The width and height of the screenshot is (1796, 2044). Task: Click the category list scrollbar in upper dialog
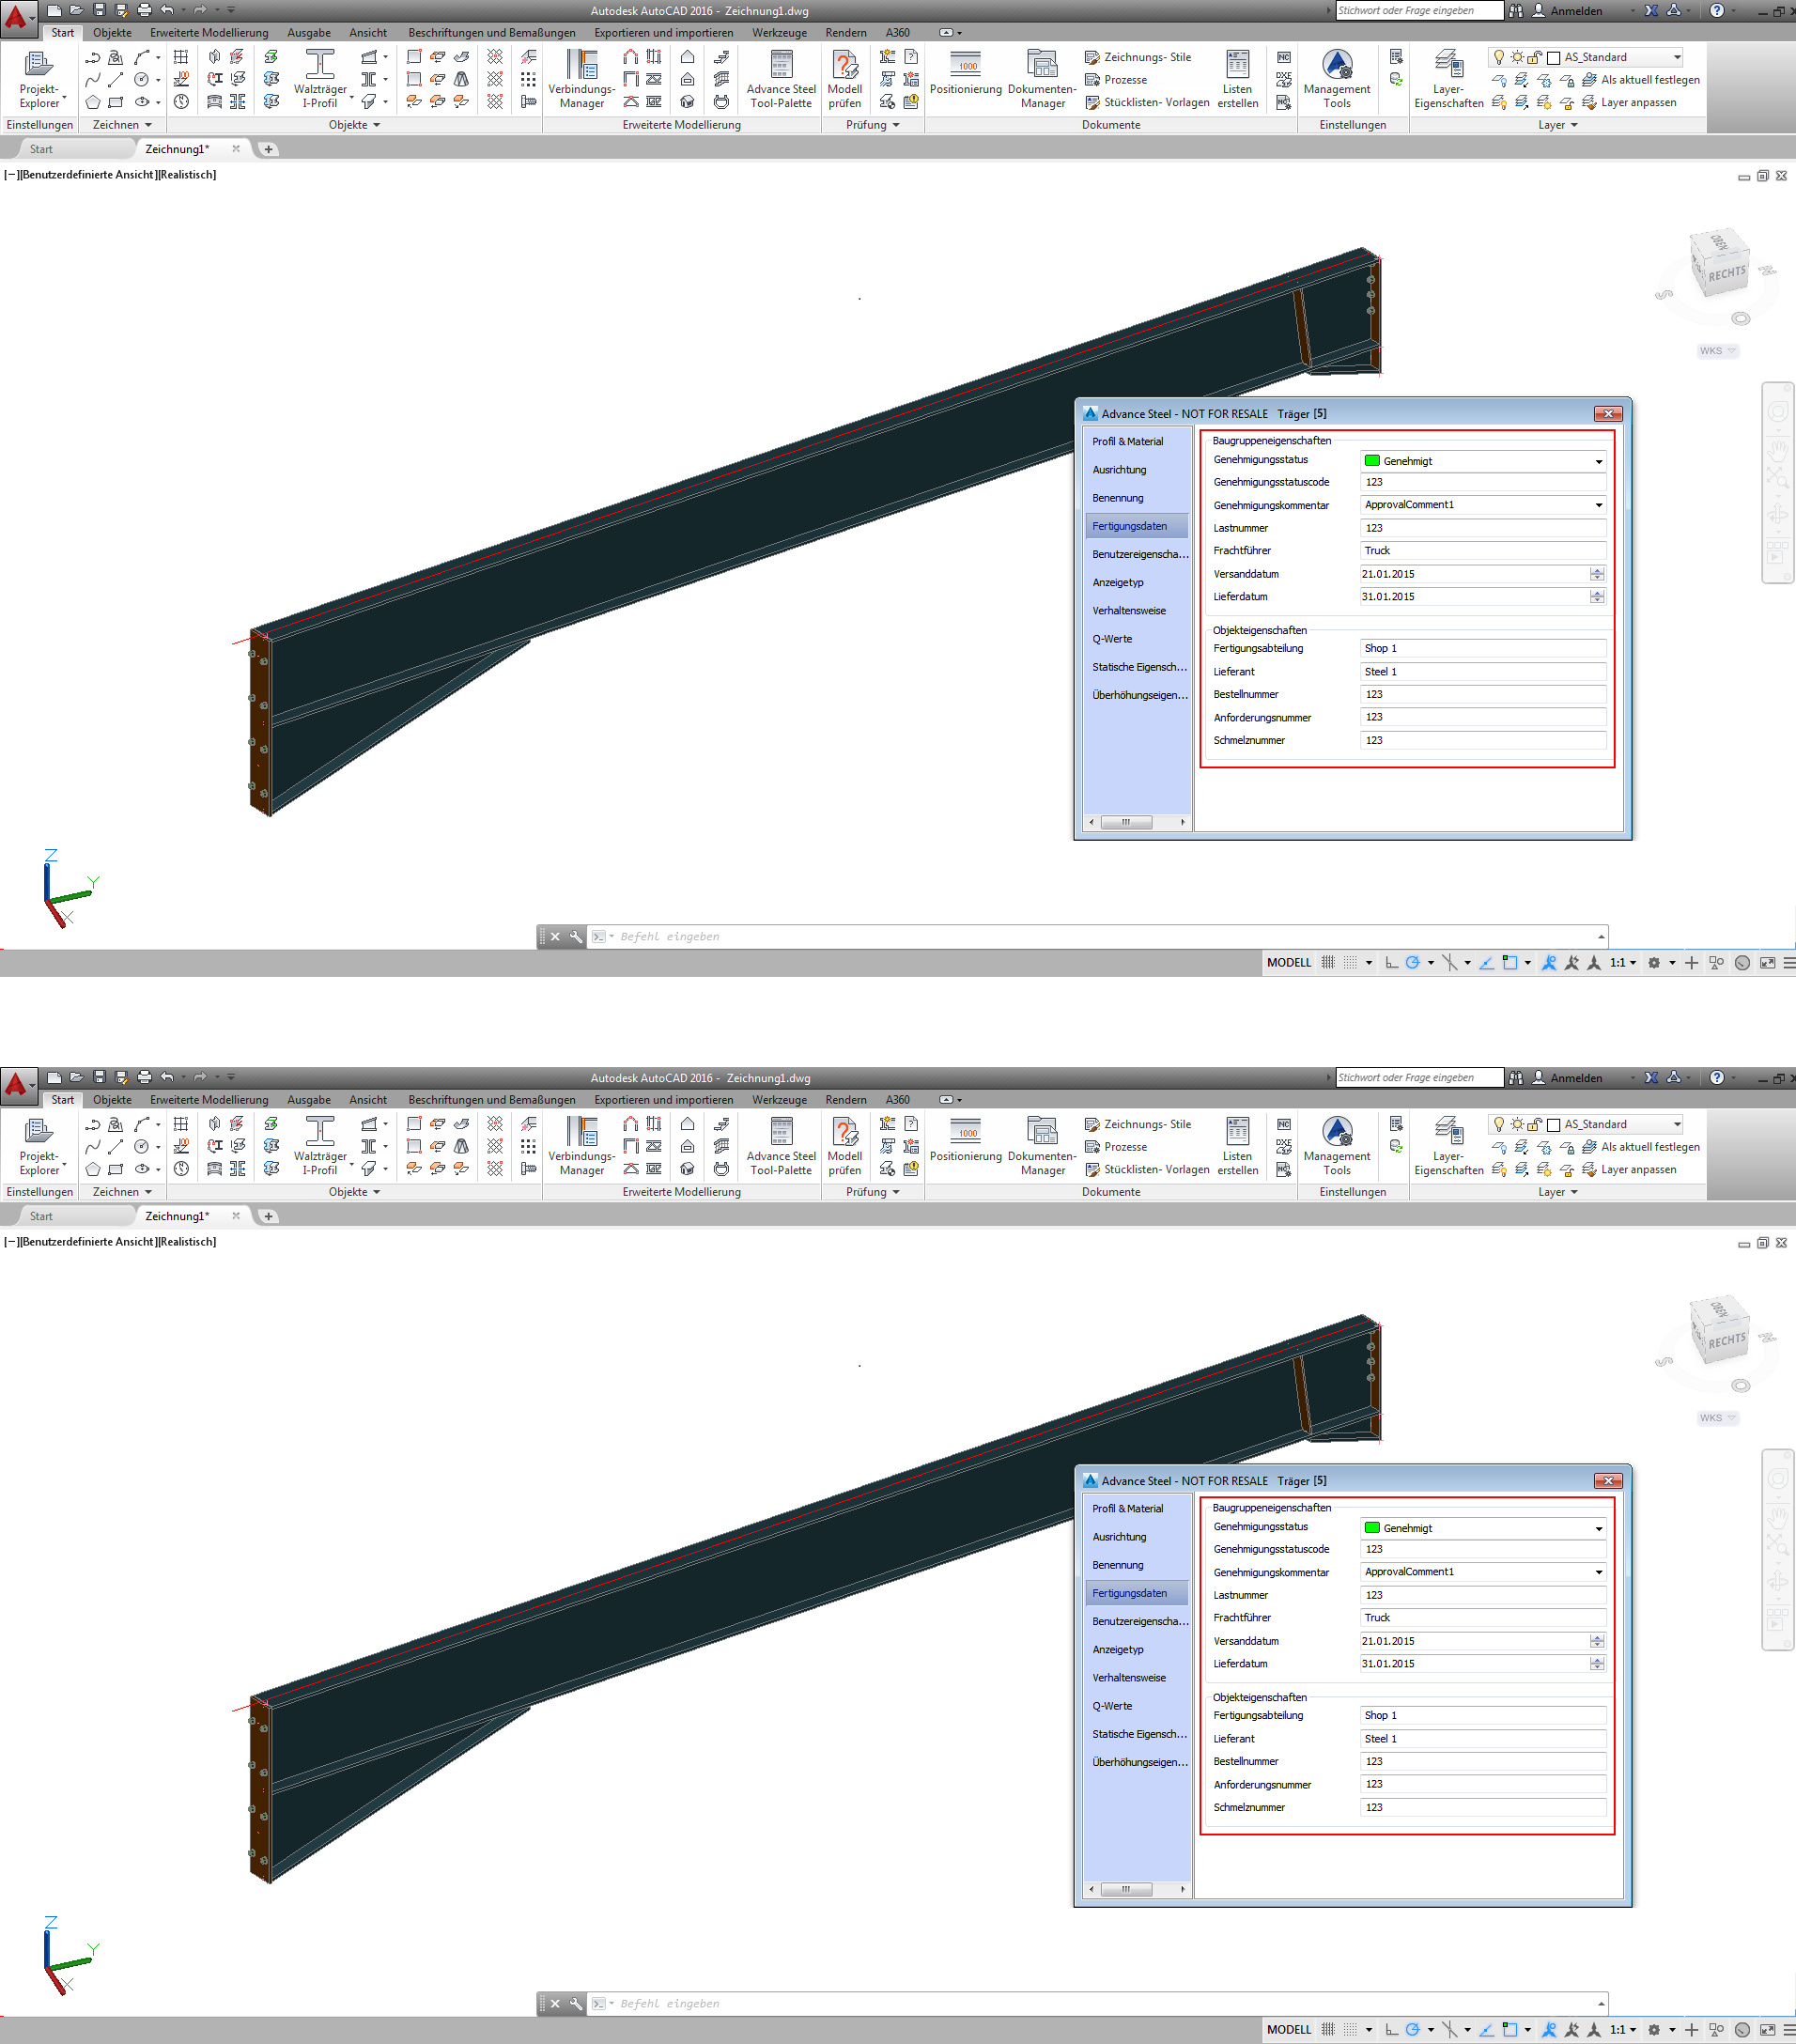point(1137,822)
